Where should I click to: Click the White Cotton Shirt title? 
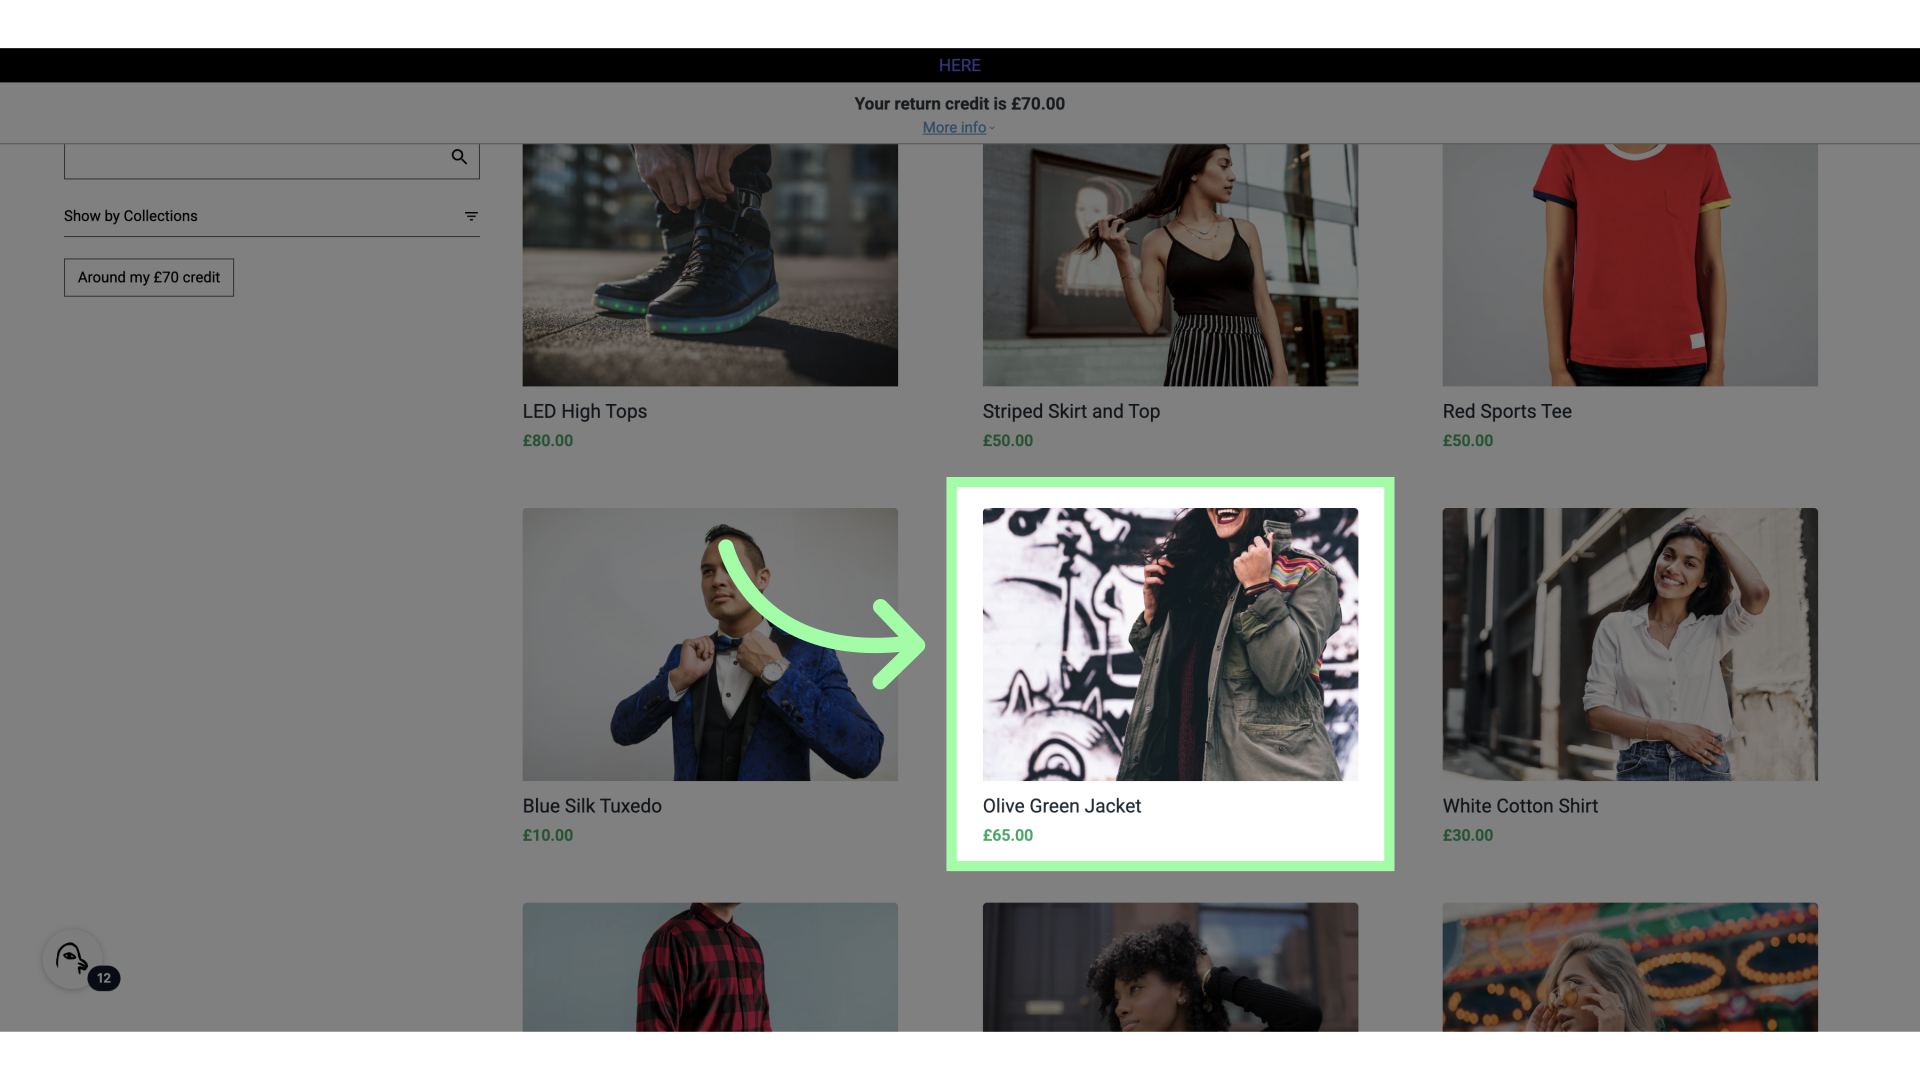(x=1520, y=806)
